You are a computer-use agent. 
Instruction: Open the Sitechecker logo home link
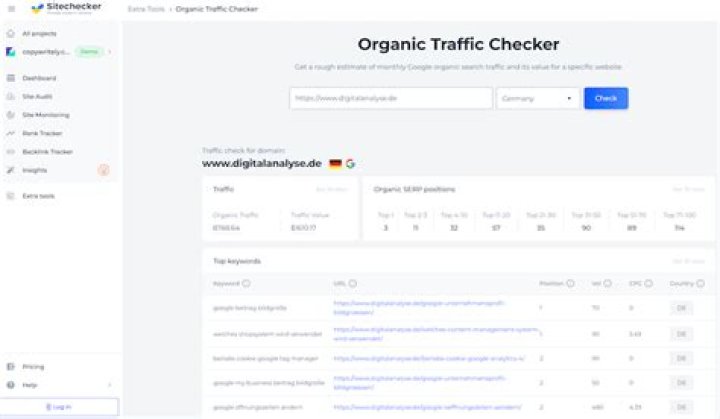pyautogui.click(x=66, y=8)
